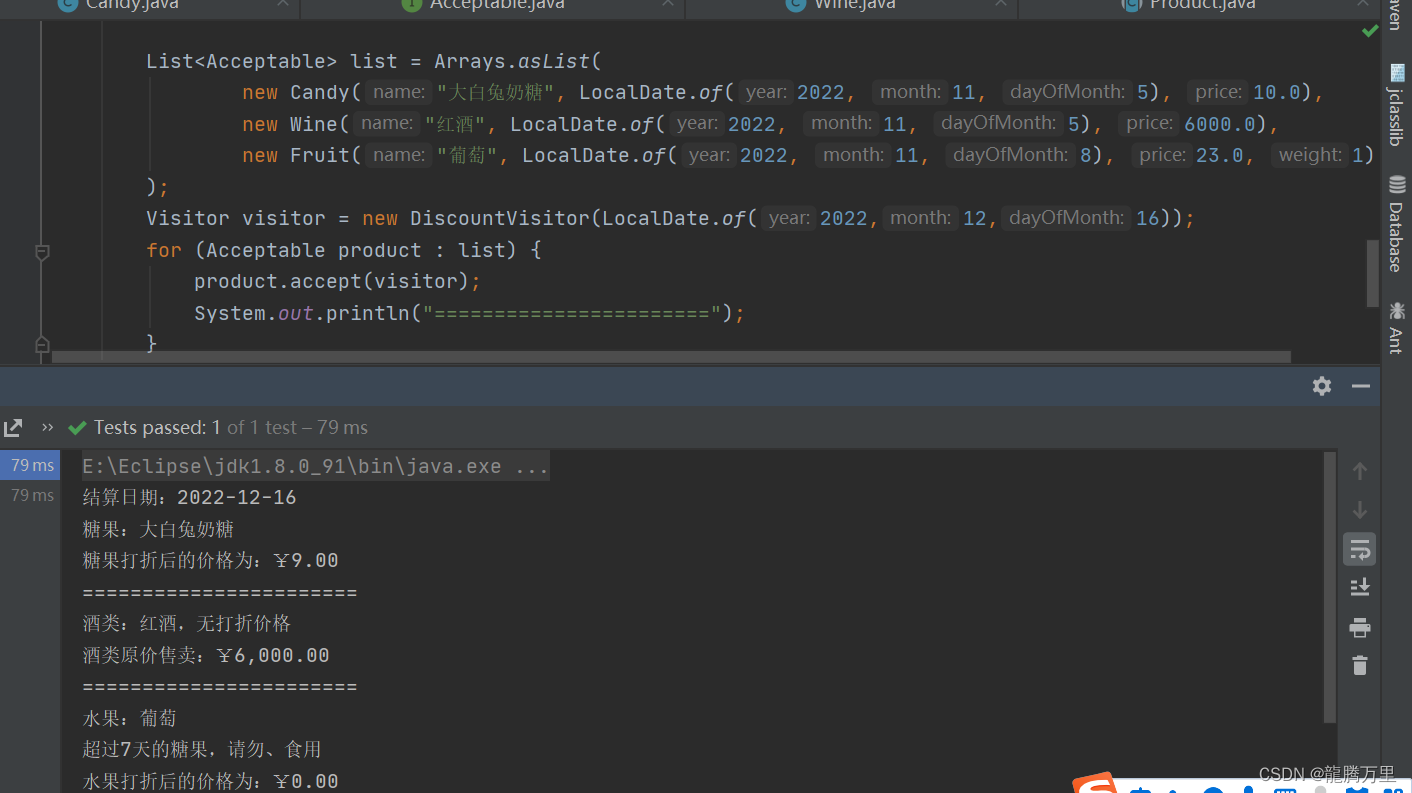
Task: Expand hidden toolbar actions via double chevron
Action: (47, 427)
